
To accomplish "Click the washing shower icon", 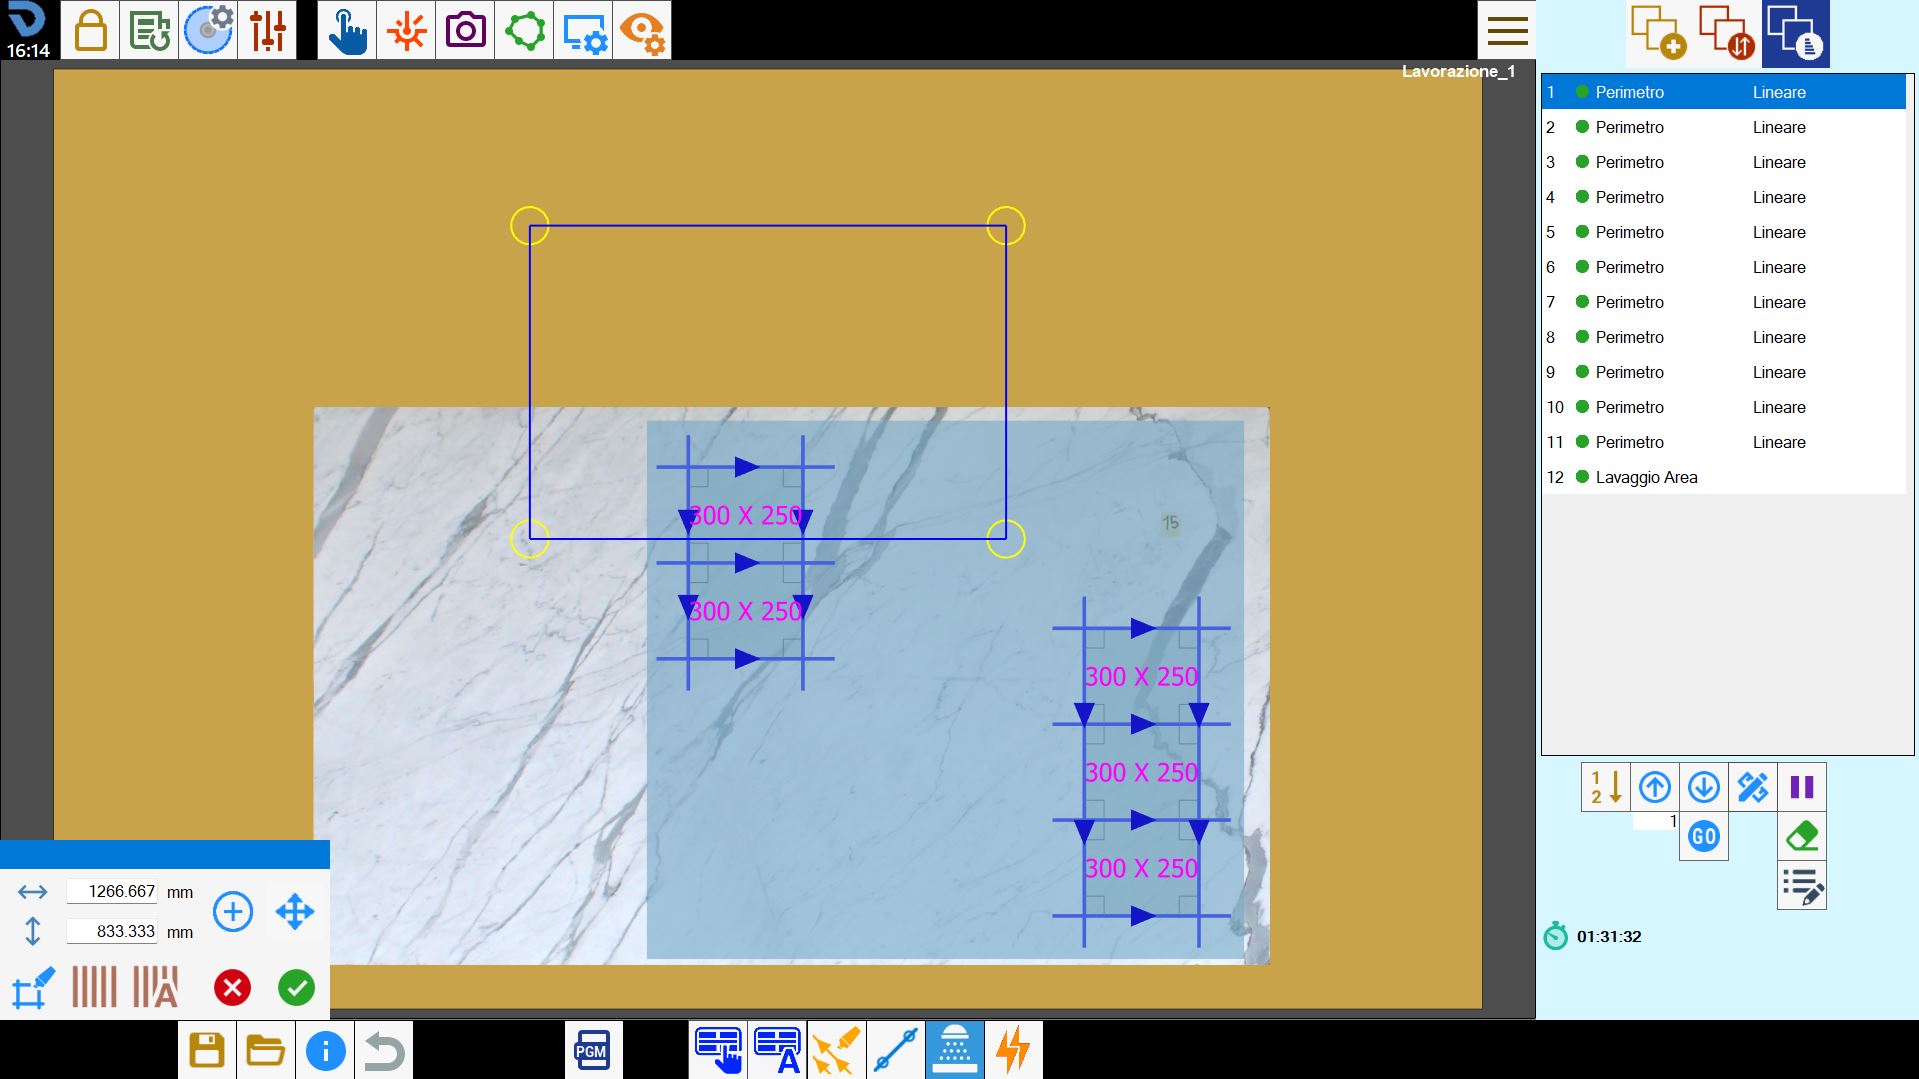I will click(x=955, y=1050).
